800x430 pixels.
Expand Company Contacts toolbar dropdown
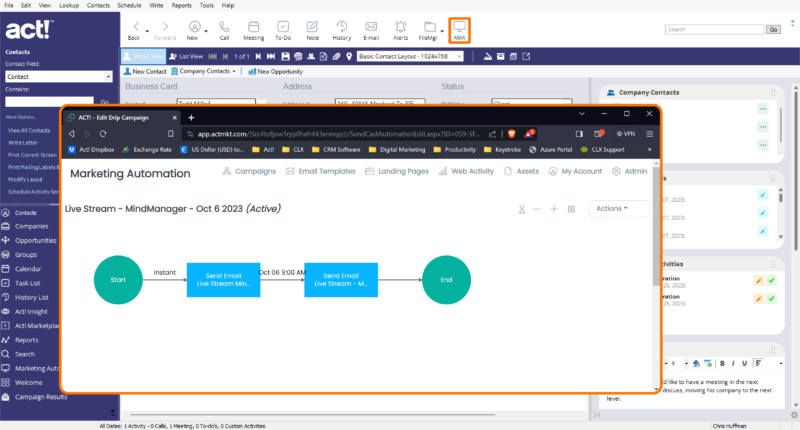point(234,71)
